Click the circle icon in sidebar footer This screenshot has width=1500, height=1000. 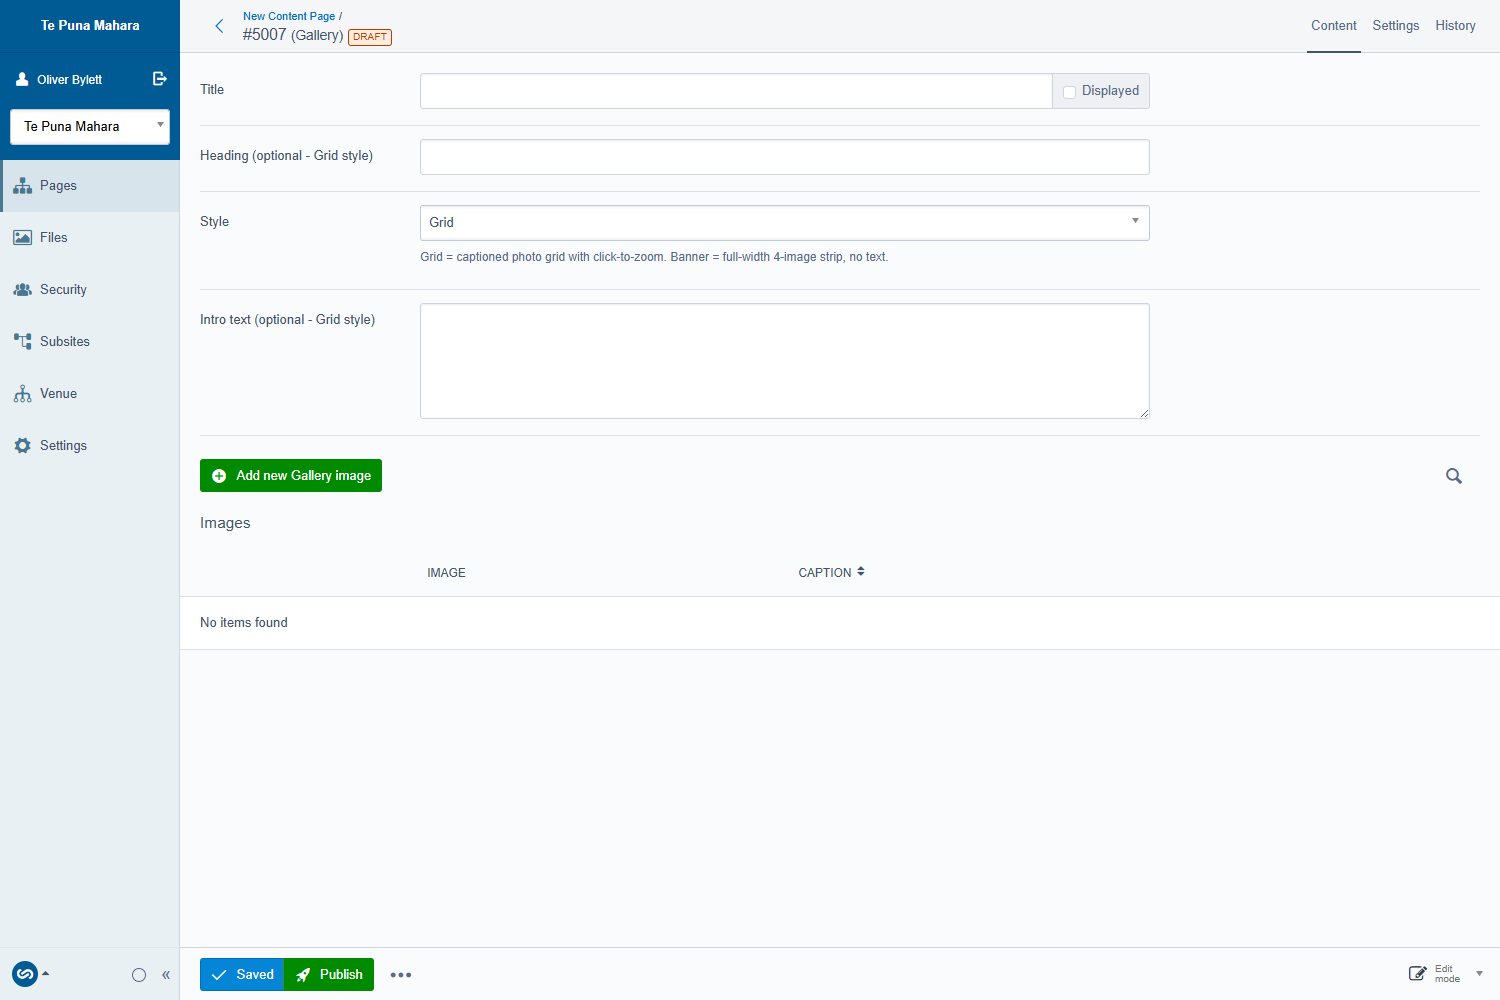click(x=139, y=975)
